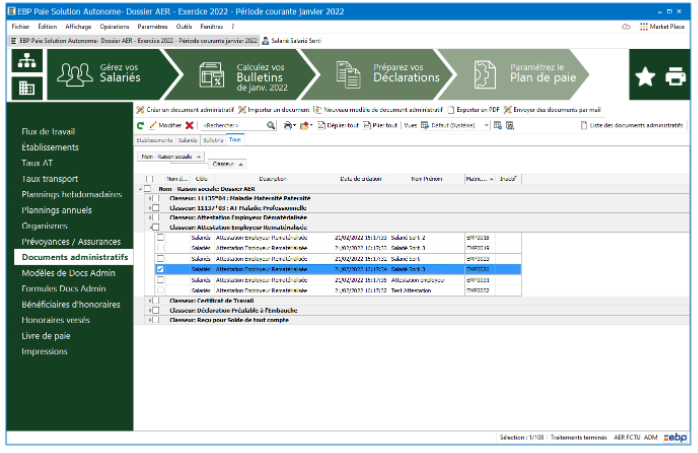Image resolution: width=698 pixels, height=453 pixels.
Task: Click the grid view settings icon after Vues
Action: point(498,125)
